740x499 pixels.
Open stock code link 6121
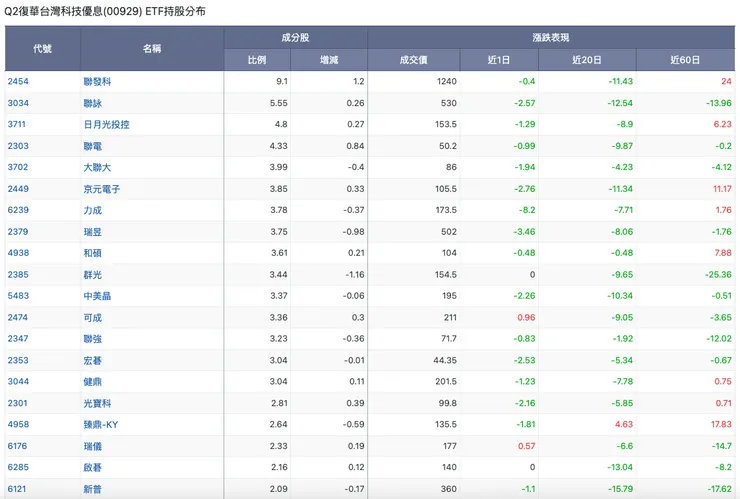(x=17, y=489)
